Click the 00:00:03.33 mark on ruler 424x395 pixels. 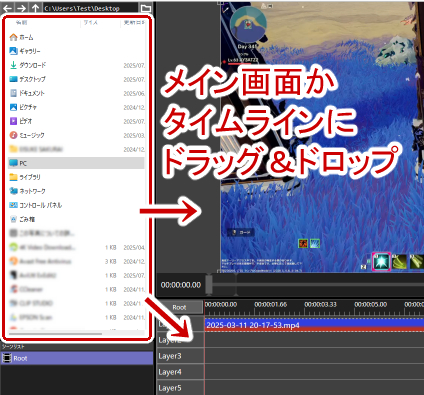(320, 304)
